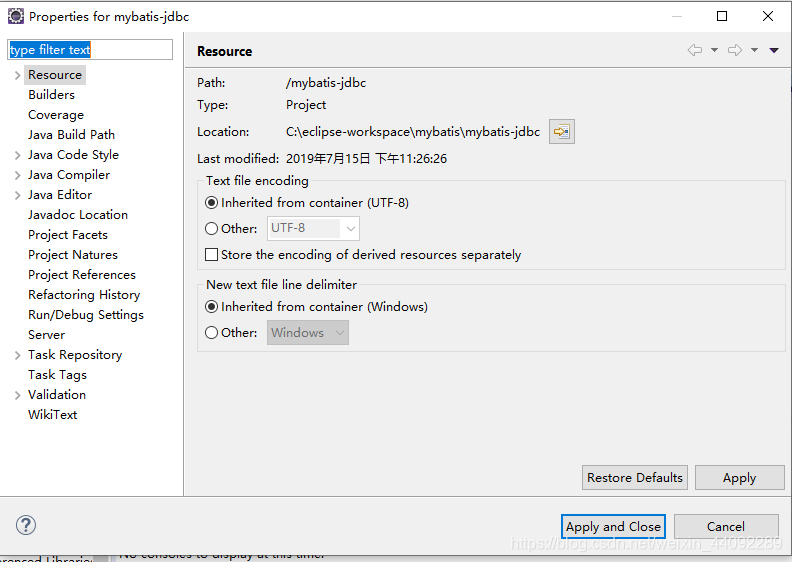792x562 pixels.
Task: Select Java Compiler in tree
Action: tap(69, 175)
